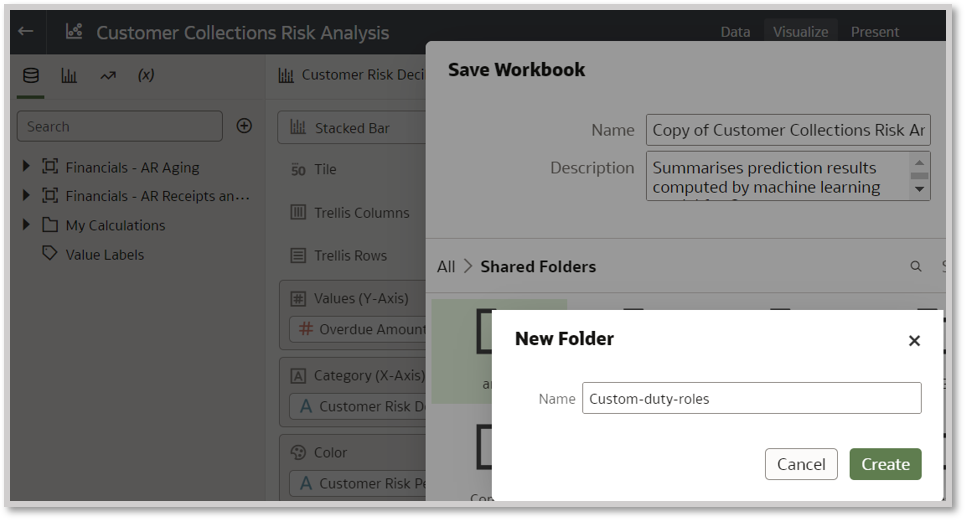This screenshot has width=965, height=520.
Task: Close the New Folder dialog
Action: click(914, 341)
